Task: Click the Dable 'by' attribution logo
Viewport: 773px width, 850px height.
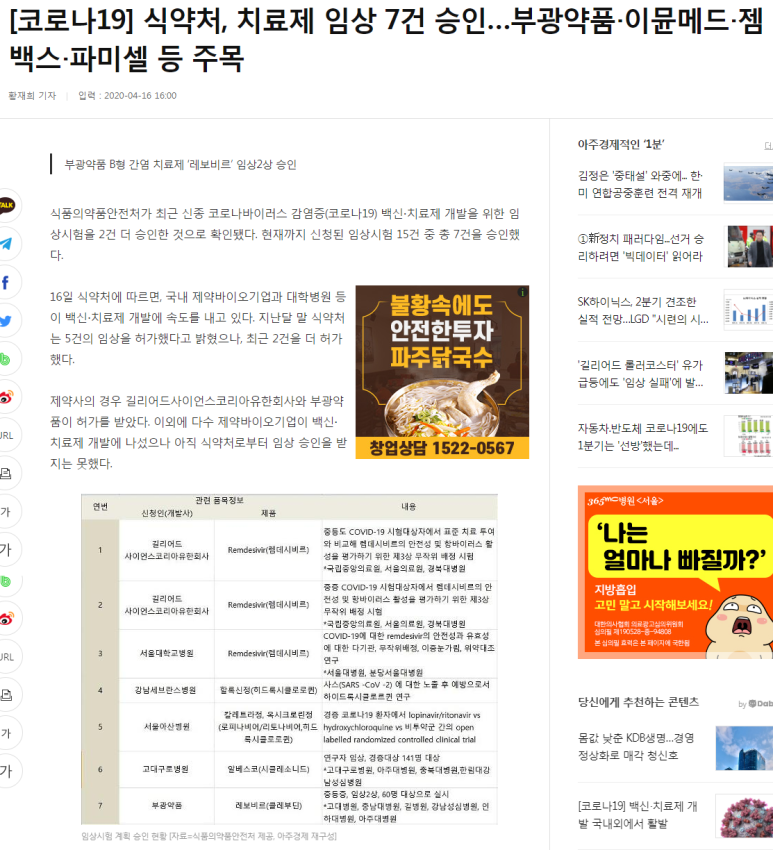Action: click(x=756, y=704)
